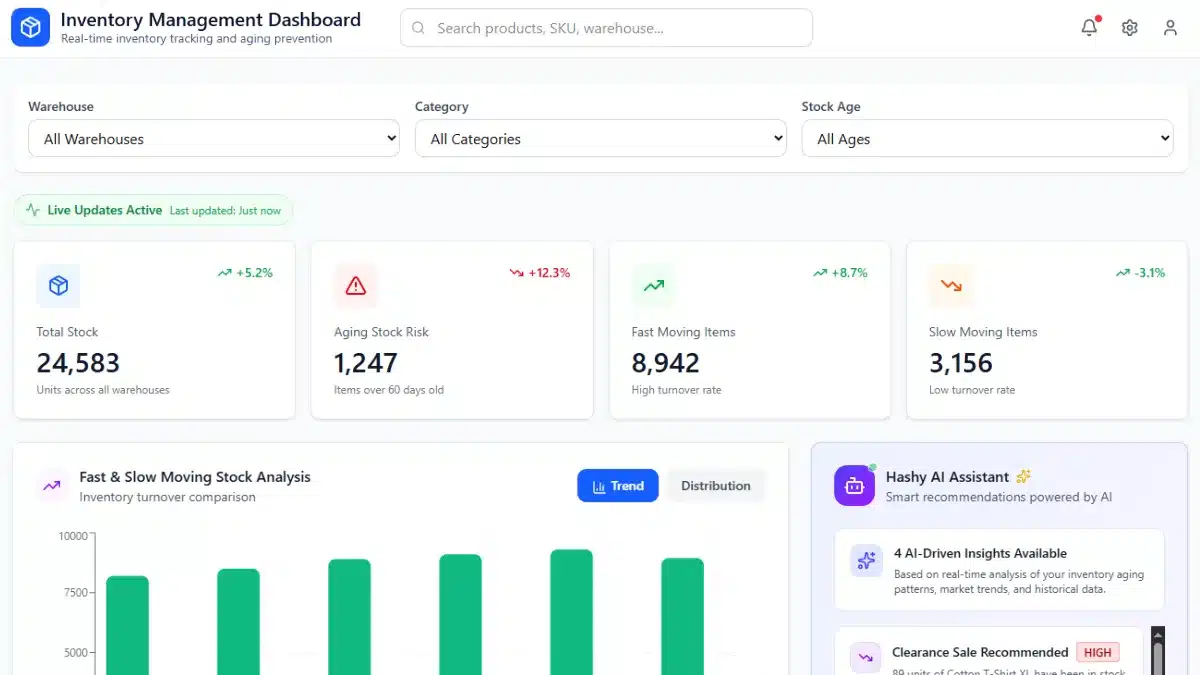Open settings gear icon
The image size is (1200, 675).
[1129, 28]
